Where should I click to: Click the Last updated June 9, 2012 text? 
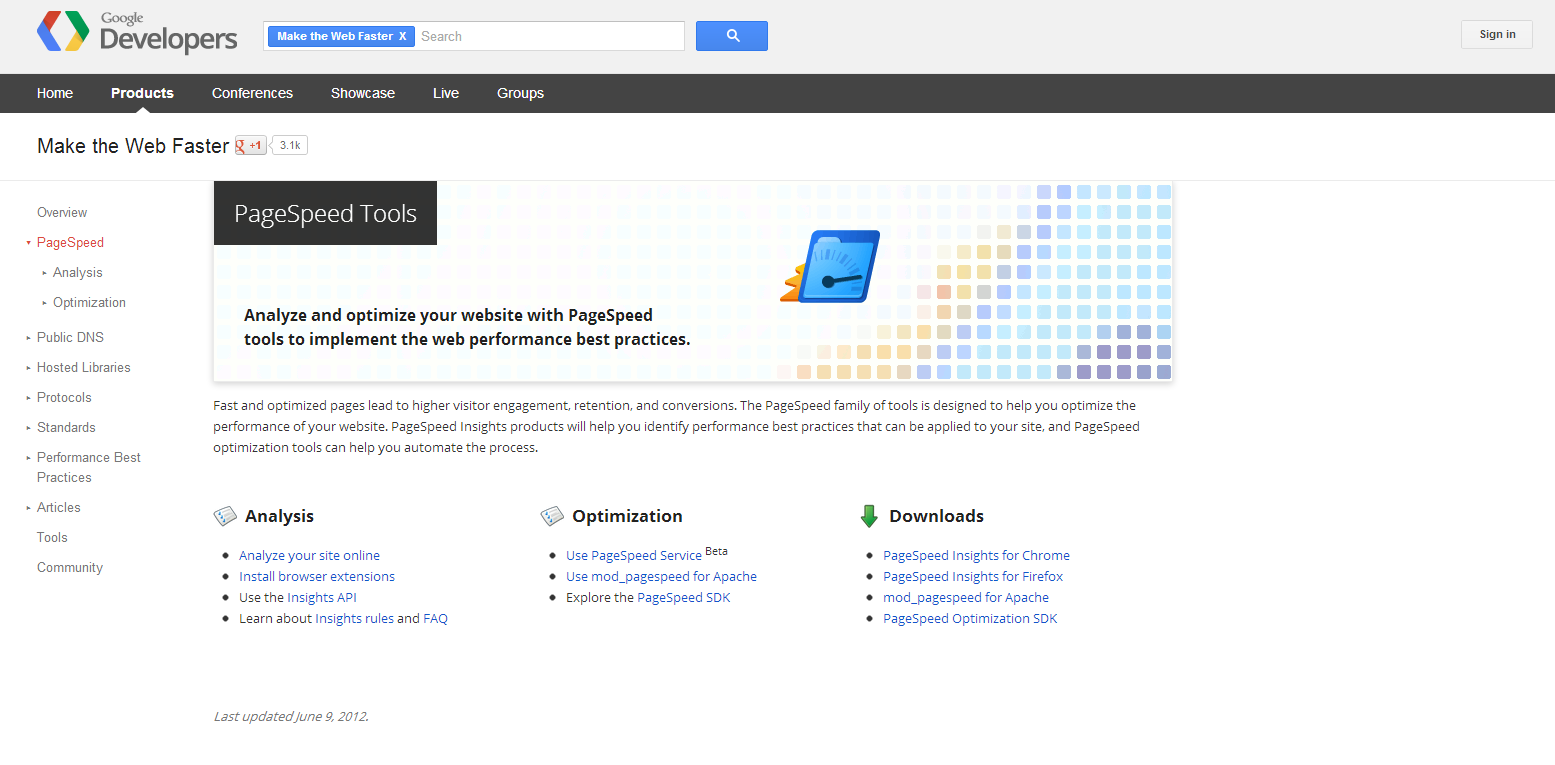(x=291, y=716)
